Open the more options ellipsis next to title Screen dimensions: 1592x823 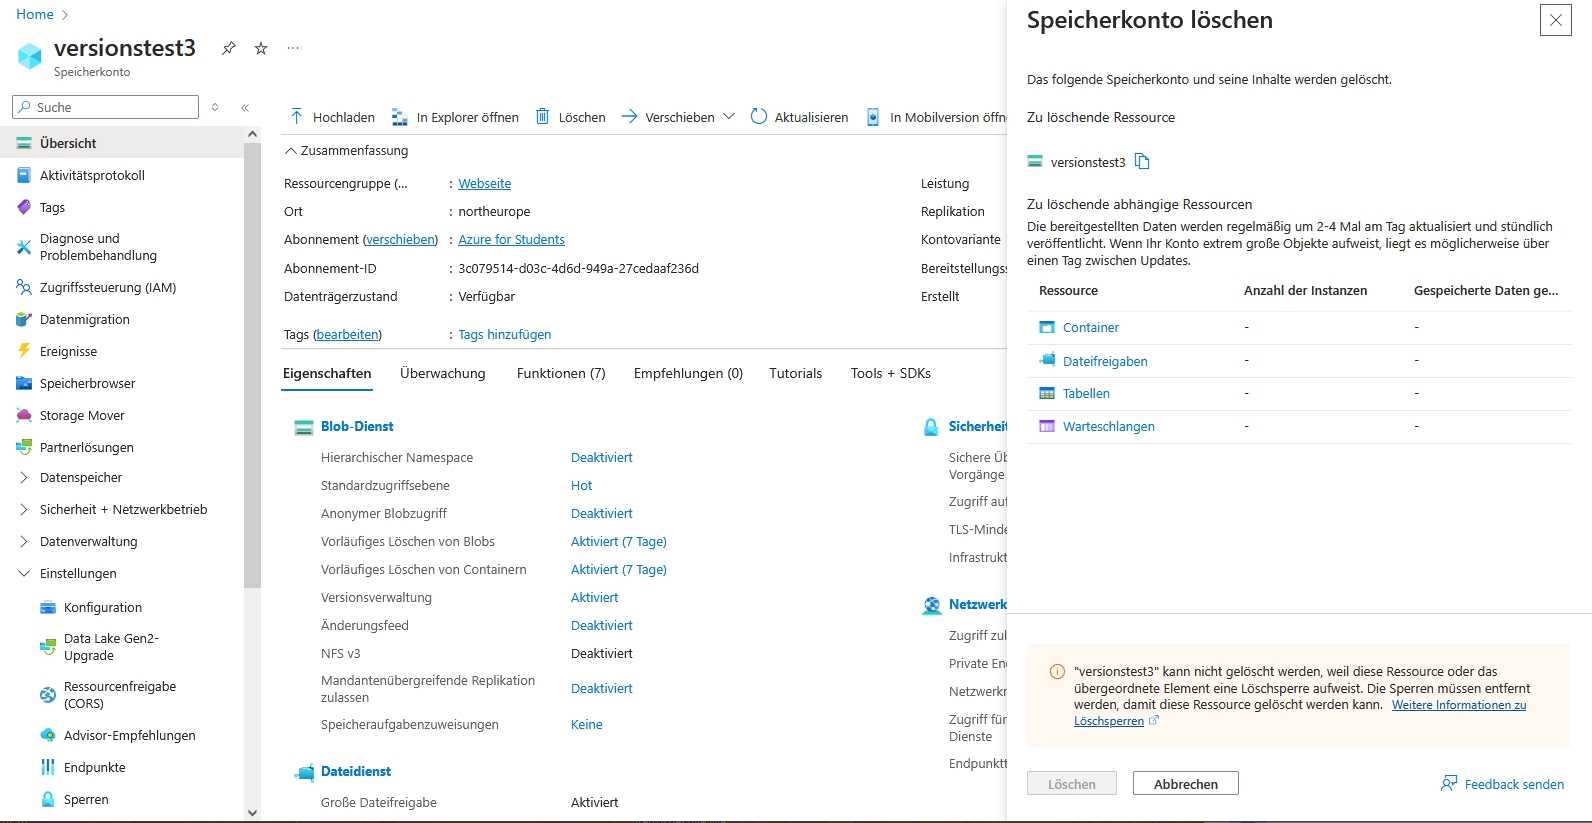coord(293,48)
